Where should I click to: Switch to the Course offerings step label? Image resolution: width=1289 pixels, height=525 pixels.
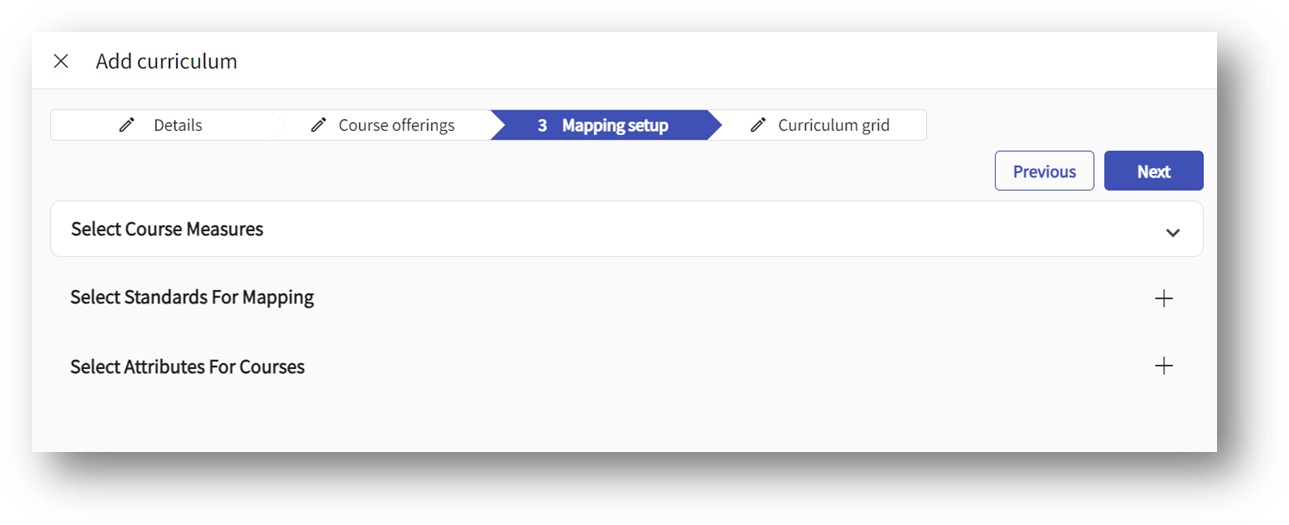(396, 126)
